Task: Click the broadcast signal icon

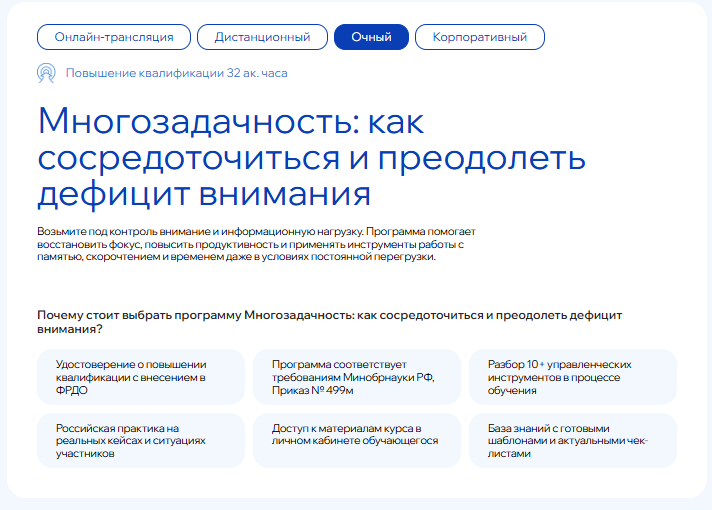Action: coord(46,73)
